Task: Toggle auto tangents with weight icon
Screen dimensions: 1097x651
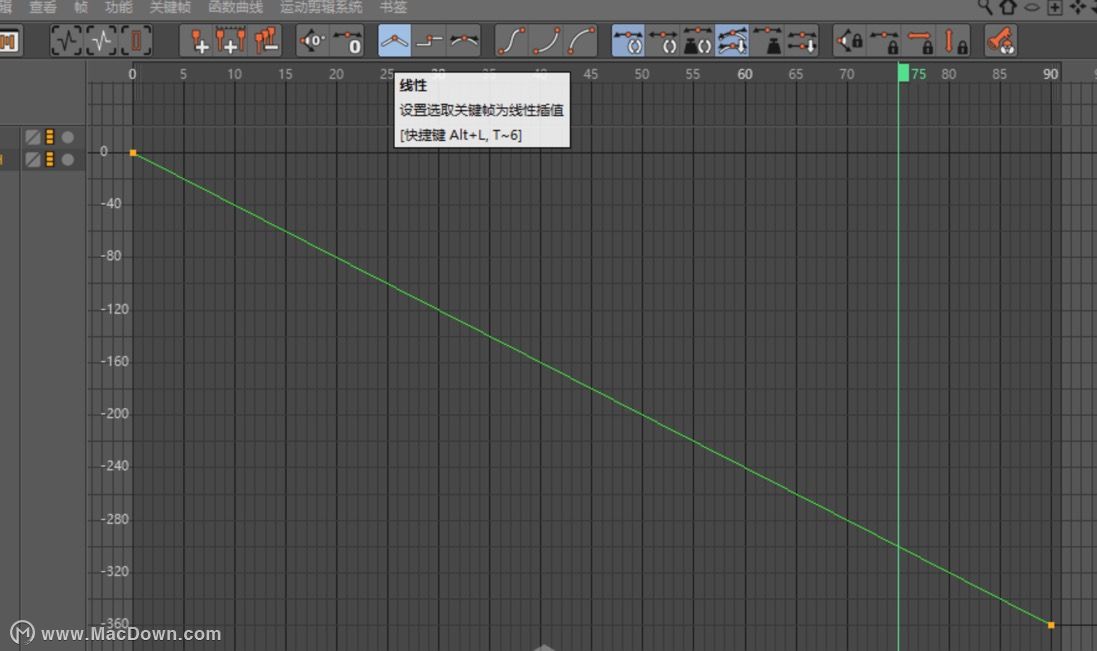Action: [x=698, y=41]
